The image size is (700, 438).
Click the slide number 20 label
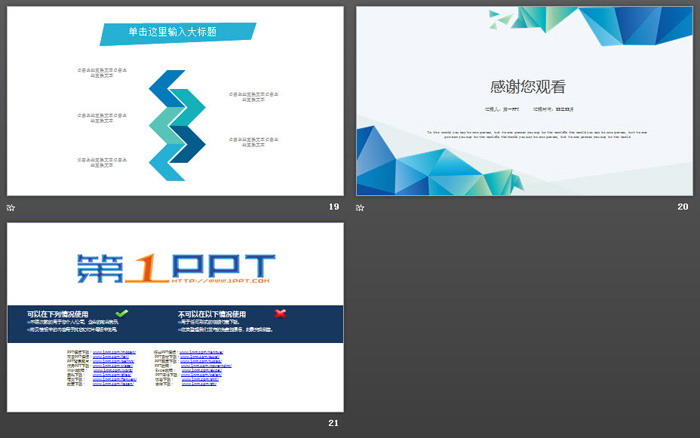683,207
